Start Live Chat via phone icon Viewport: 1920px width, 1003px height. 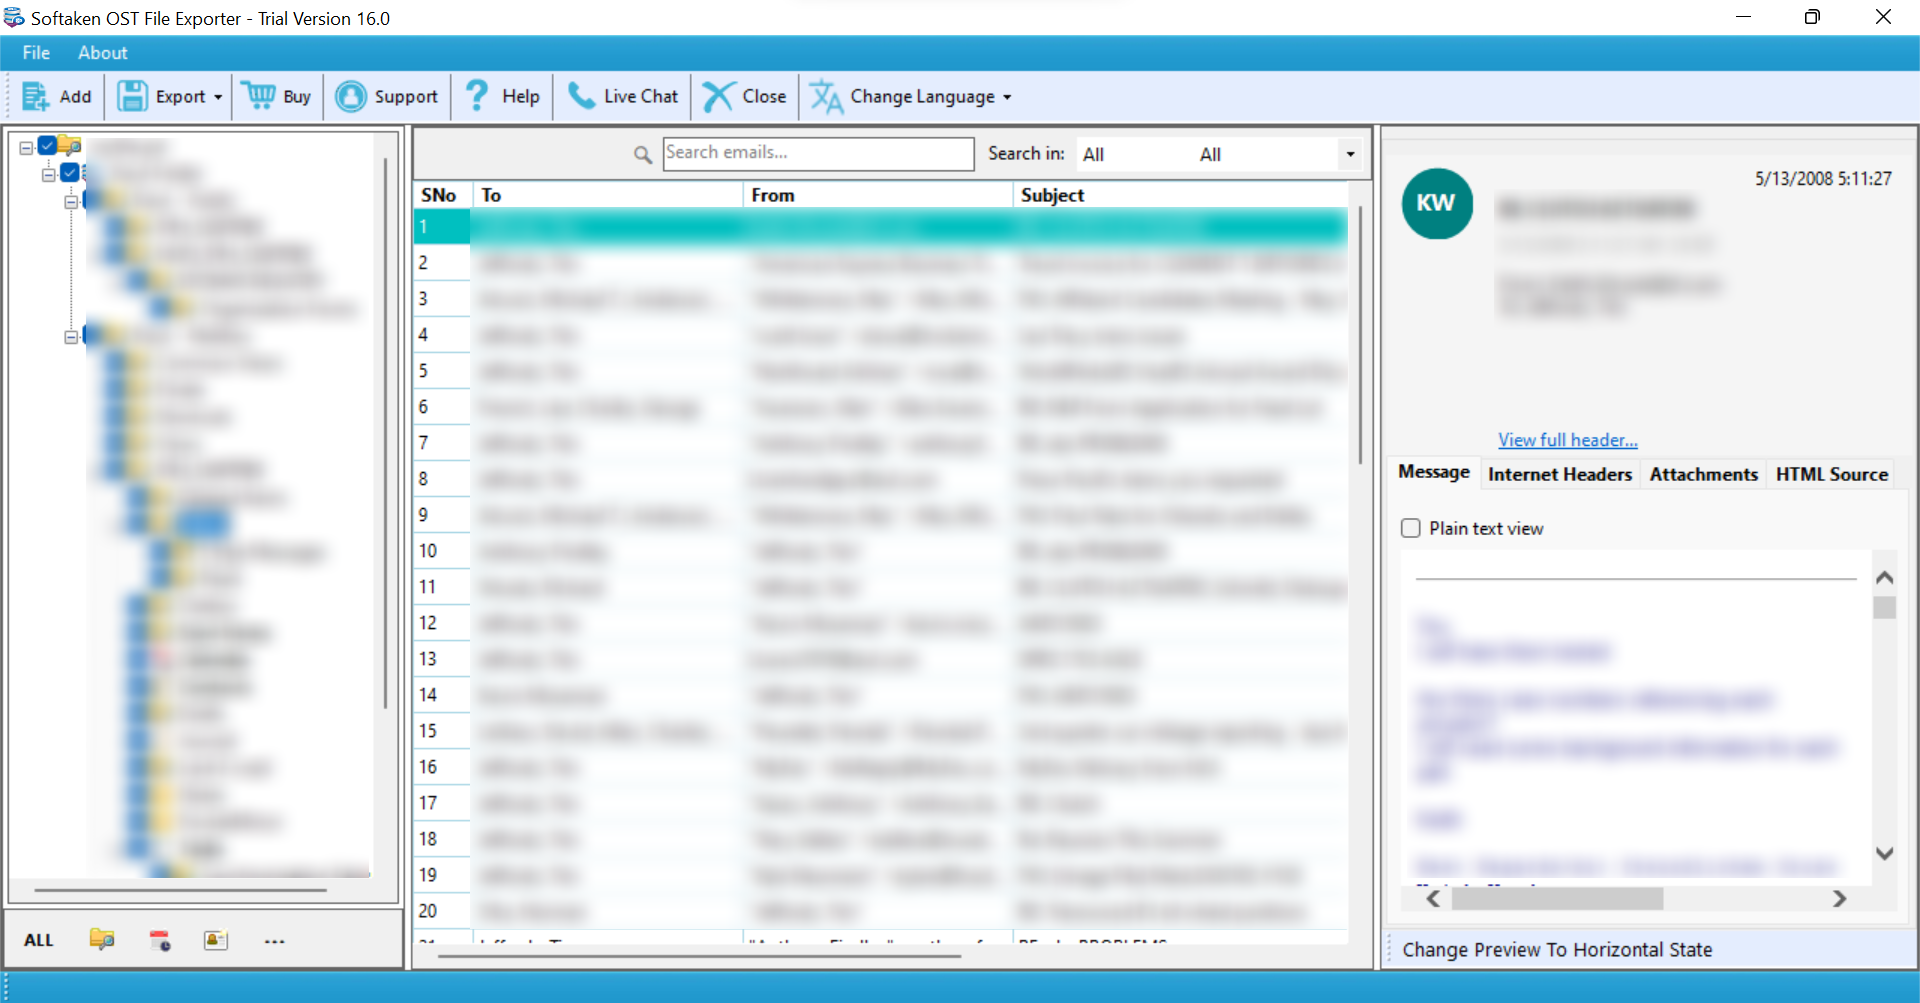581,96
